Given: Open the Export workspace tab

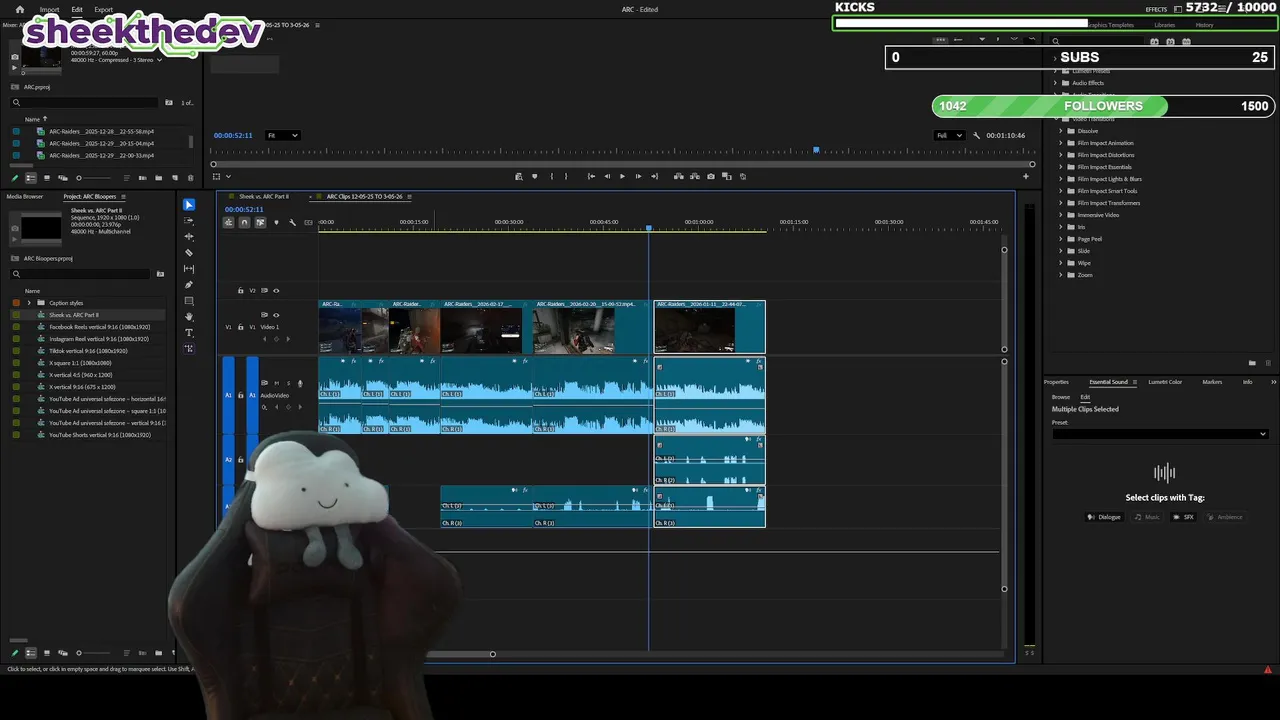Looking at the screenshot, I should coord(103,9).
